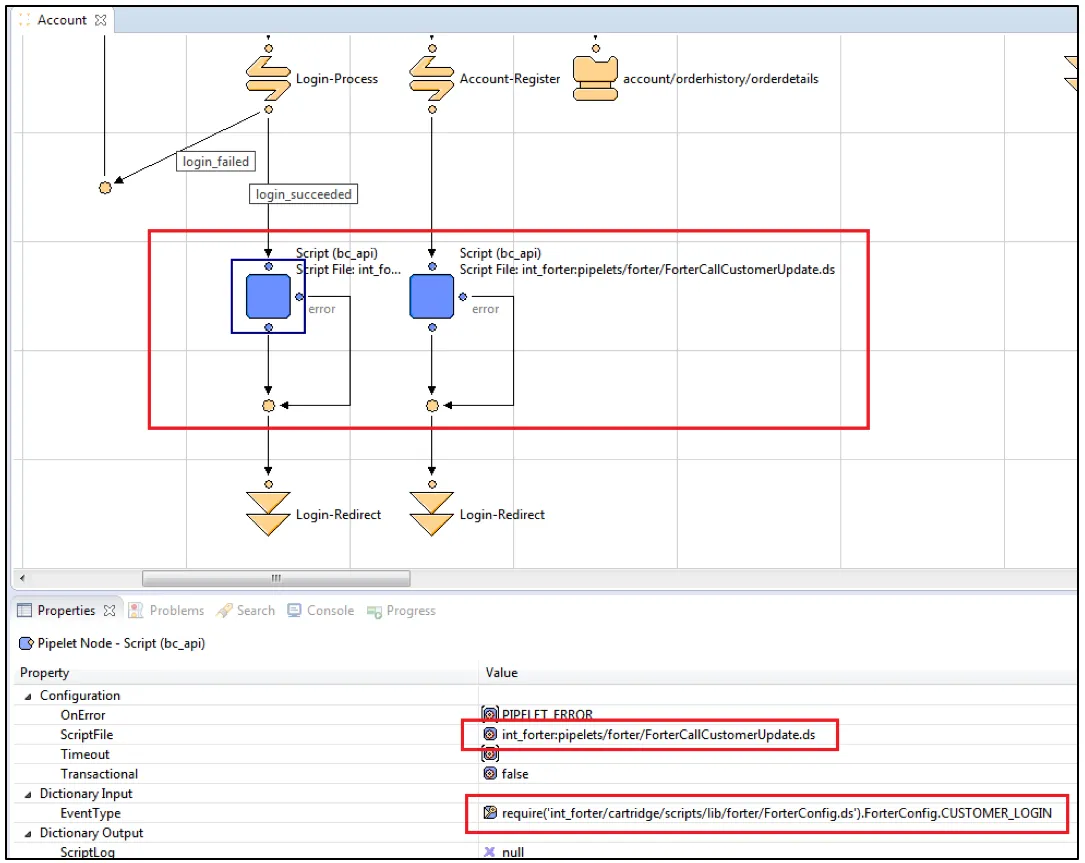Click the Timeout row value icon
Image resolution: width=1085 pixels, height=863 pixels.
pos(490,754)
